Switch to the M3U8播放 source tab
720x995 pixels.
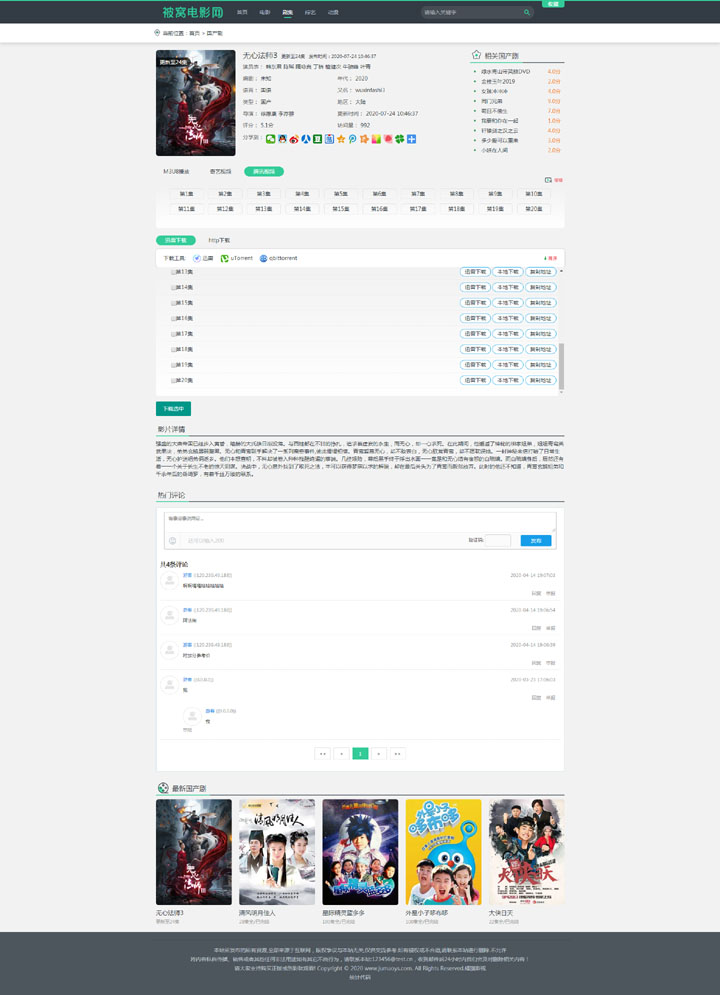(x=177, y=172)
